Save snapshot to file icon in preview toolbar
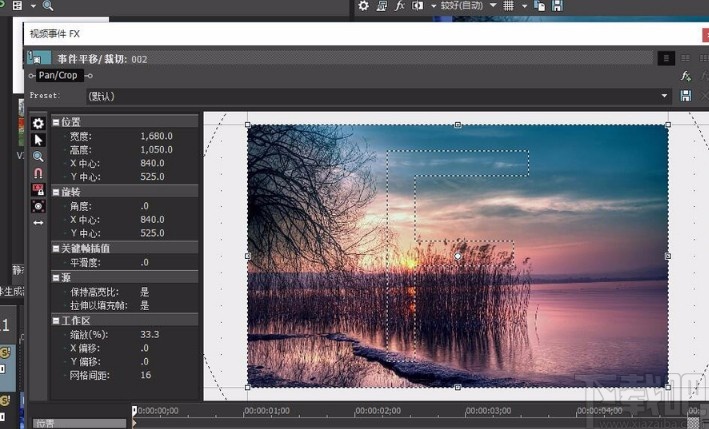 click(558, 6)
